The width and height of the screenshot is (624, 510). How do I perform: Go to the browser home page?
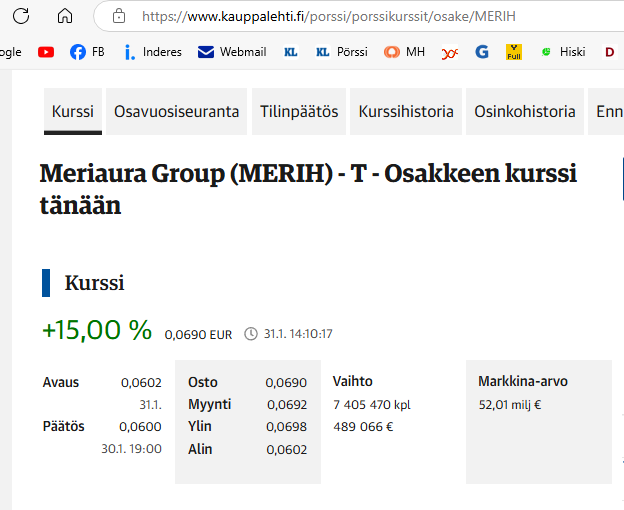[65, 16]
